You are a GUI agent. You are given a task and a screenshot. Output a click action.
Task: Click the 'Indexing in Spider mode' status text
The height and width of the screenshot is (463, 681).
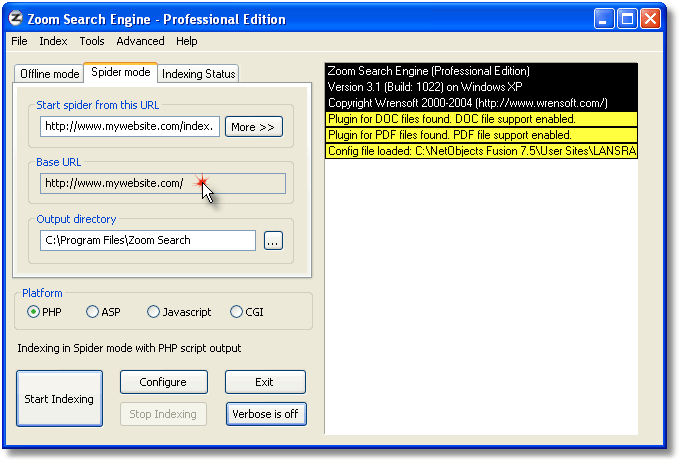129,348
